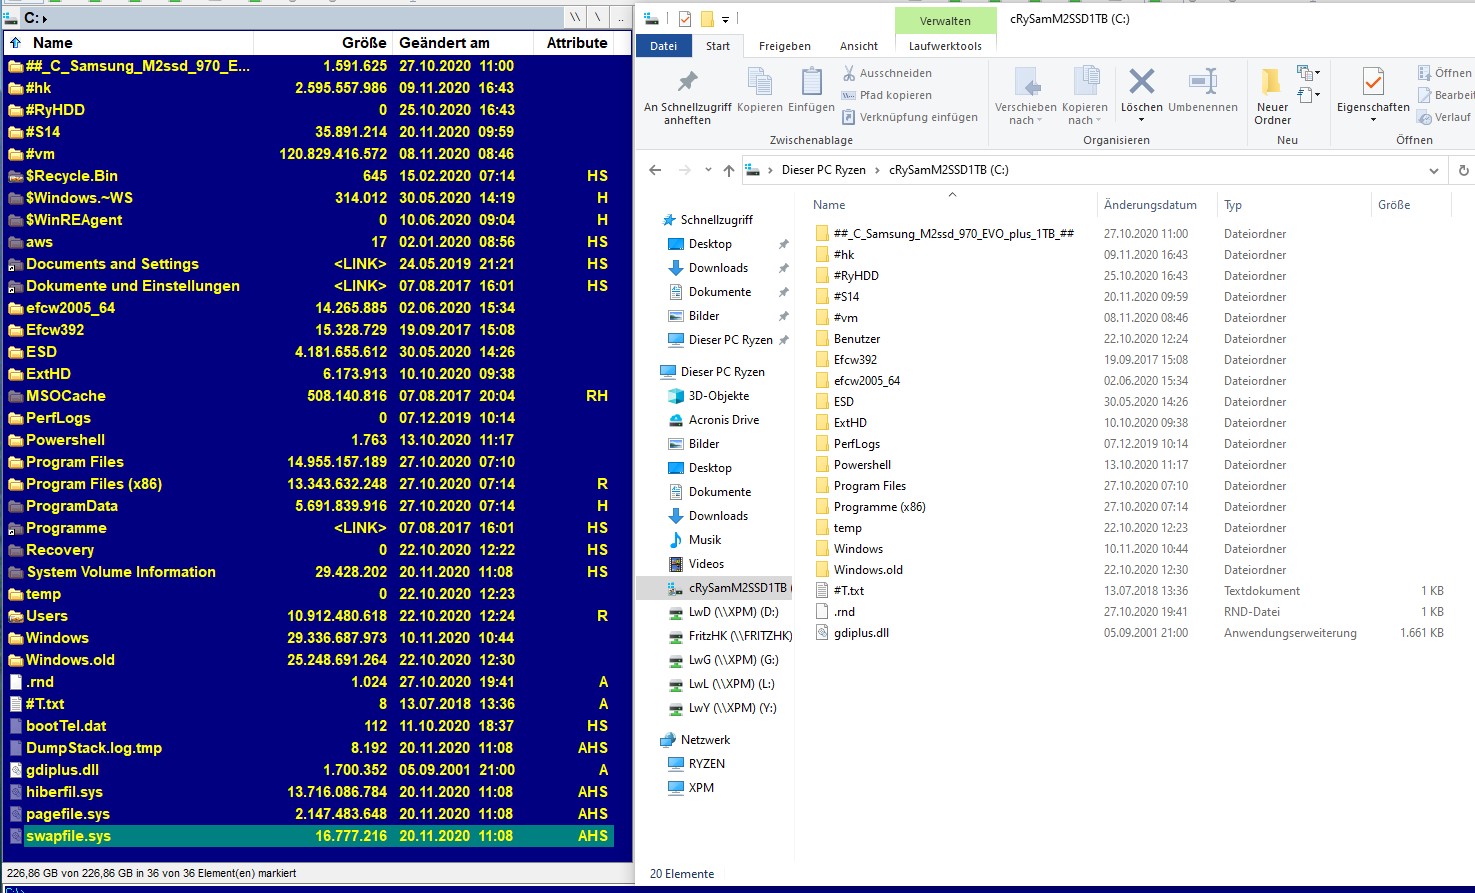Open Eigenschaften properties icon

point(1373,82)
